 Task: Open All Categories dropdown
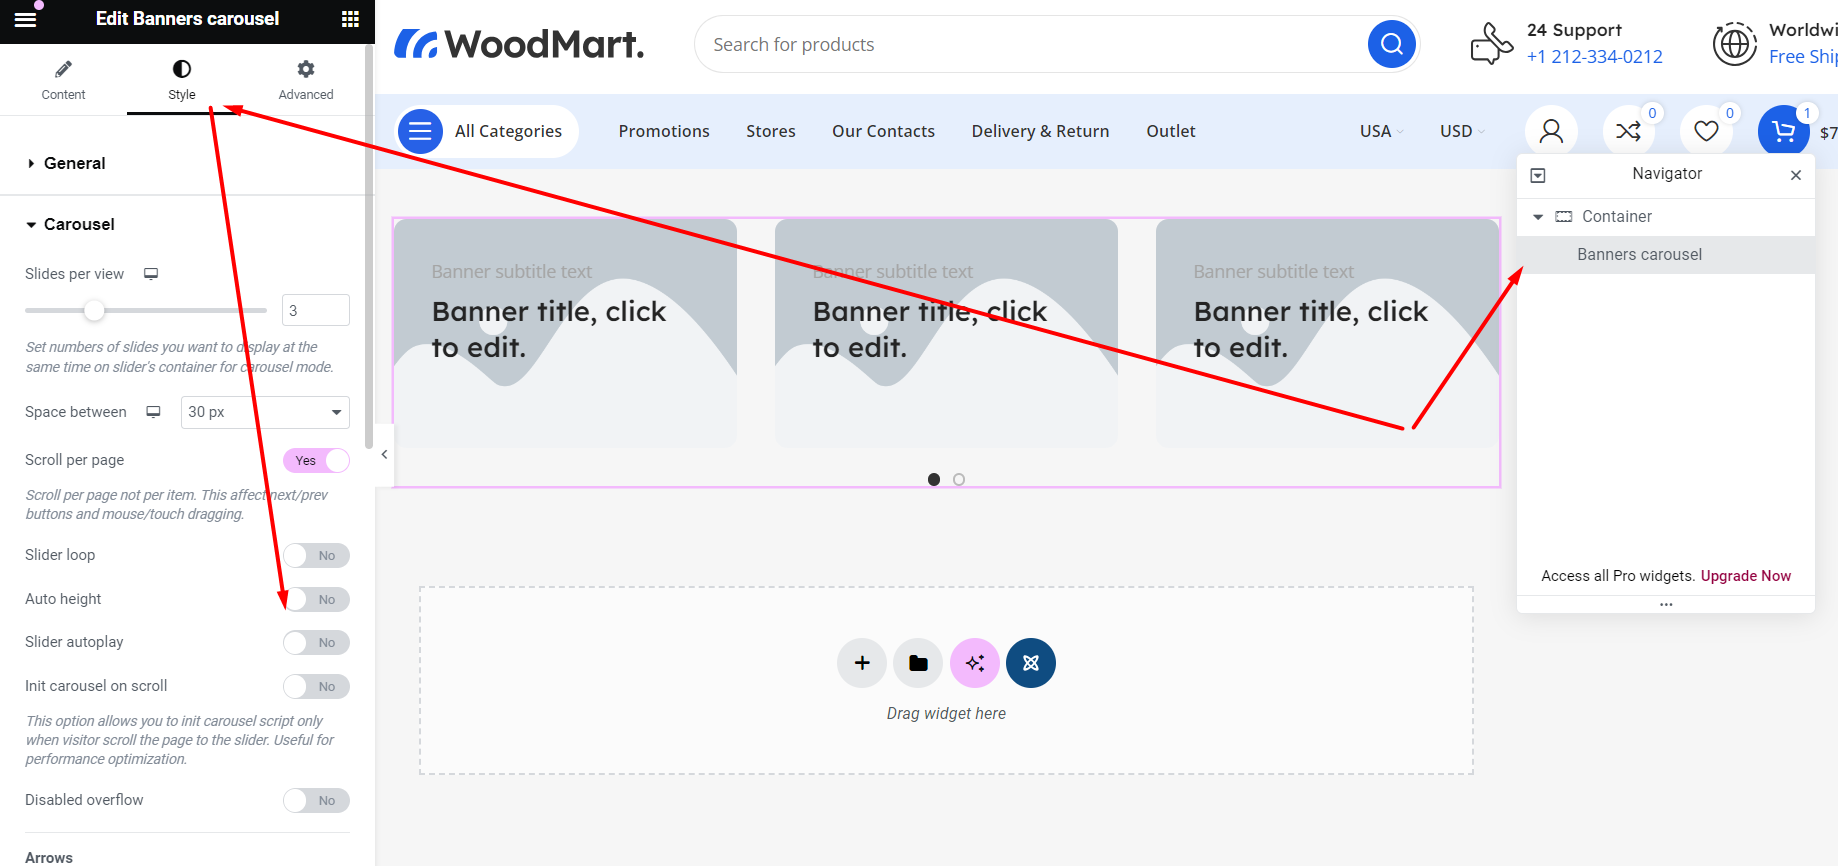[x=488, y=131]
